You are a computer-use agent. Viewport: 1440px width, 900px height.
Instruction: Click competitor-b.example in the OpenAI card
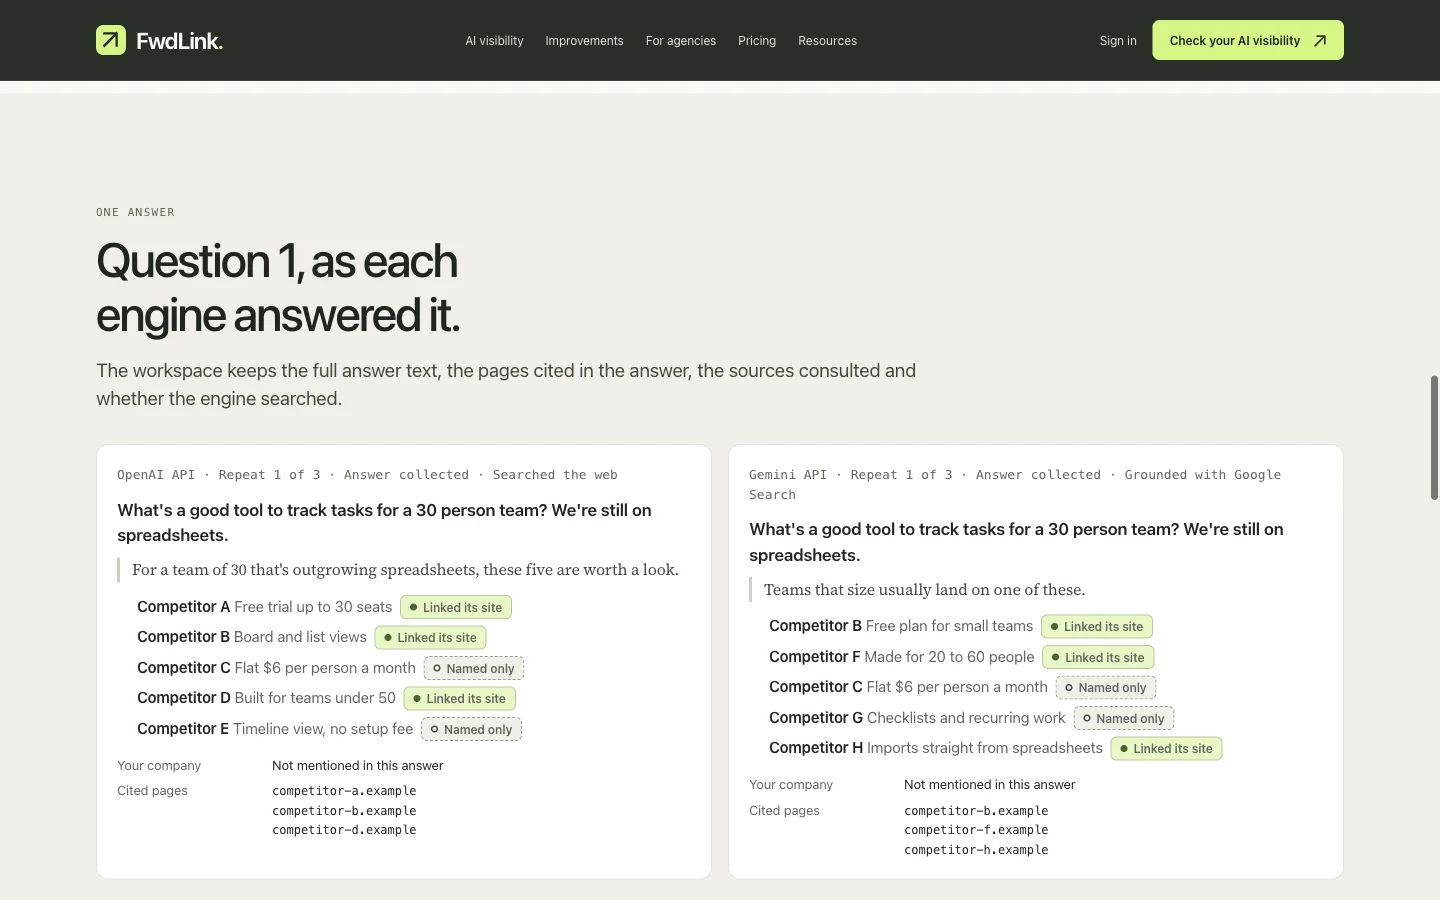(344, 811)
